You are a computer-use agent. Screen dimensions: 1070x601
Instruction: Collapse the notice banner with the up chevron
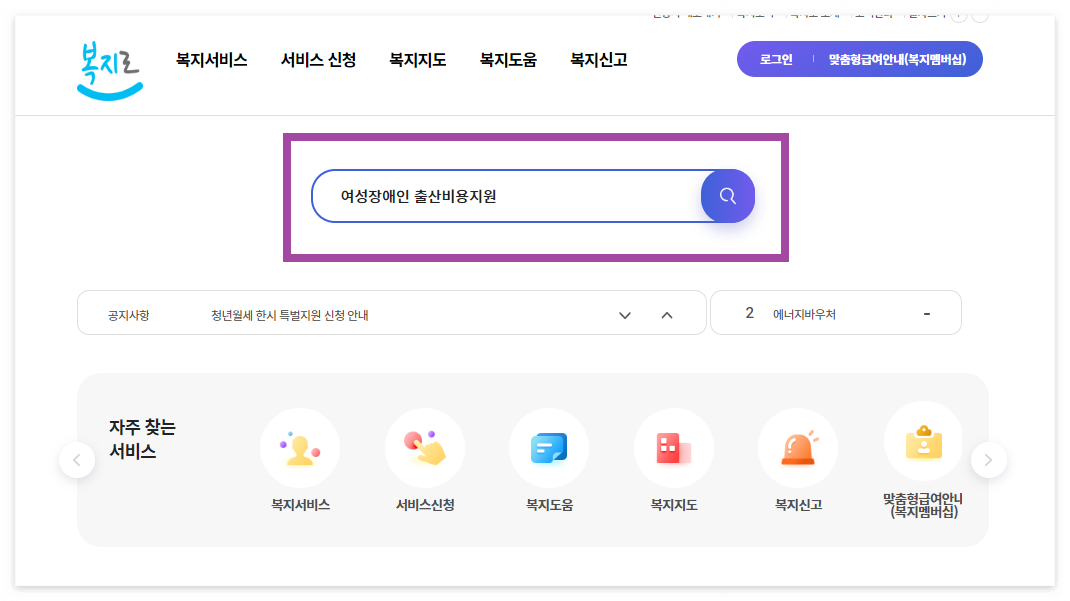pos(666,314)
